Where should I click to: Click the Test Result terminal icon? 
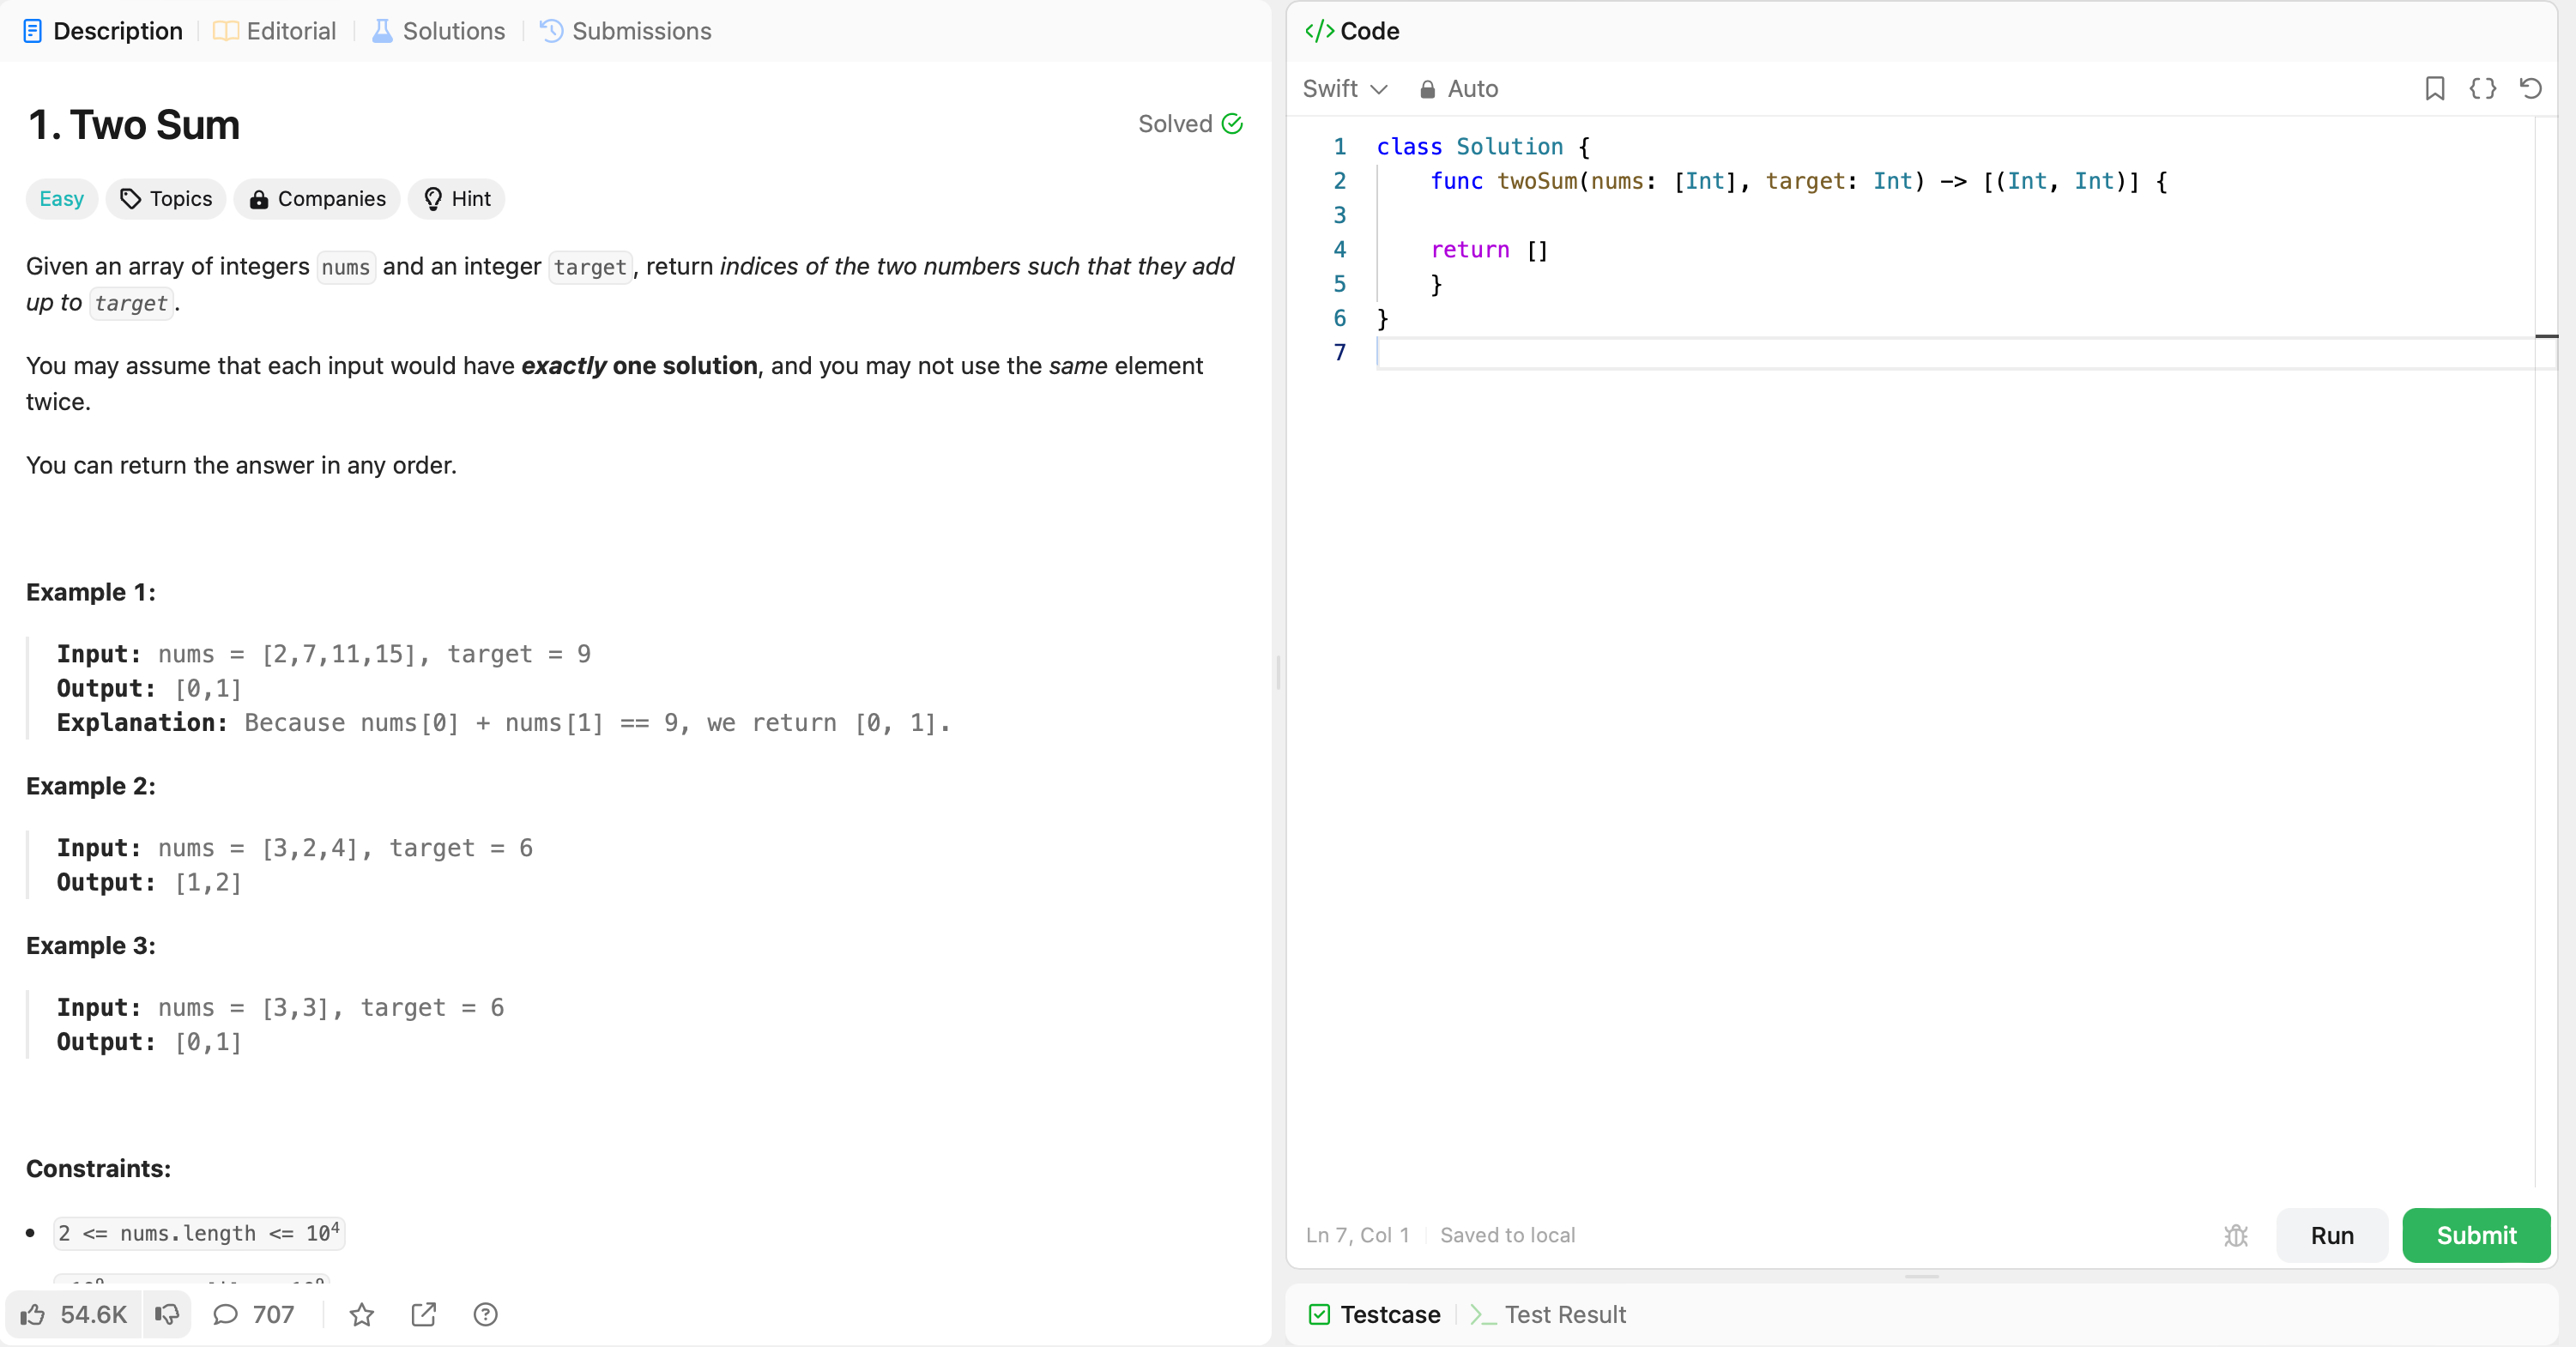1483,1314
